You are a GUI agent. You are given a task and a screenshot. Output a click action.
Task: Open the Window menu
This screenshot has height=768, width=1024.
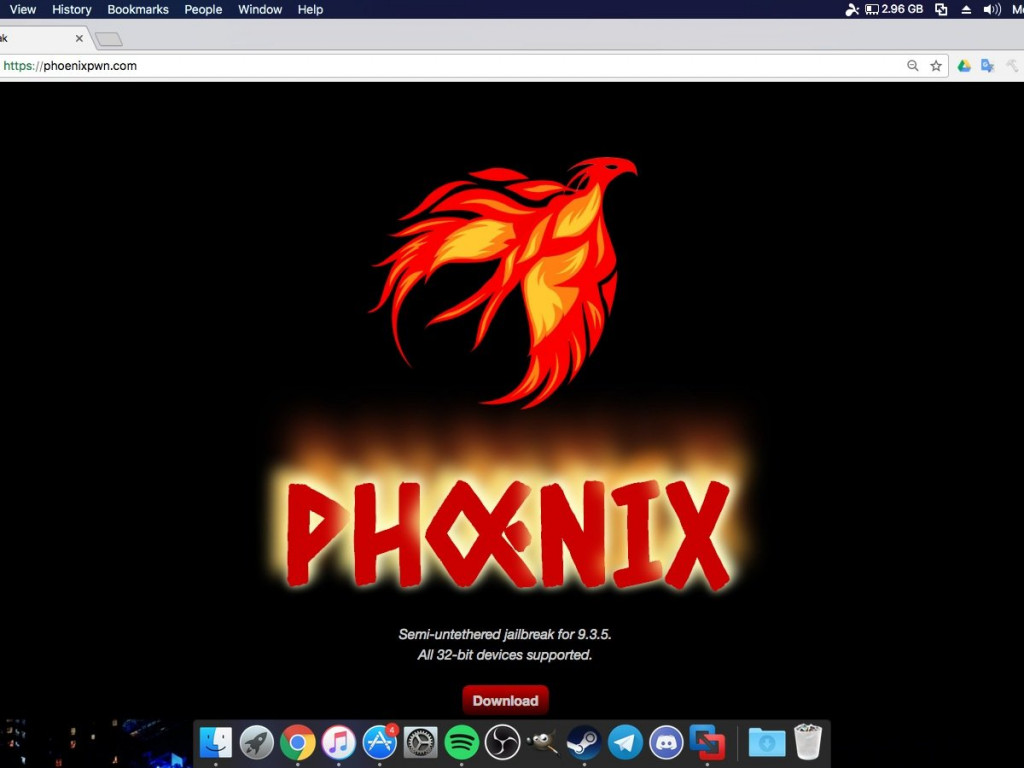[x=260, y=10]
